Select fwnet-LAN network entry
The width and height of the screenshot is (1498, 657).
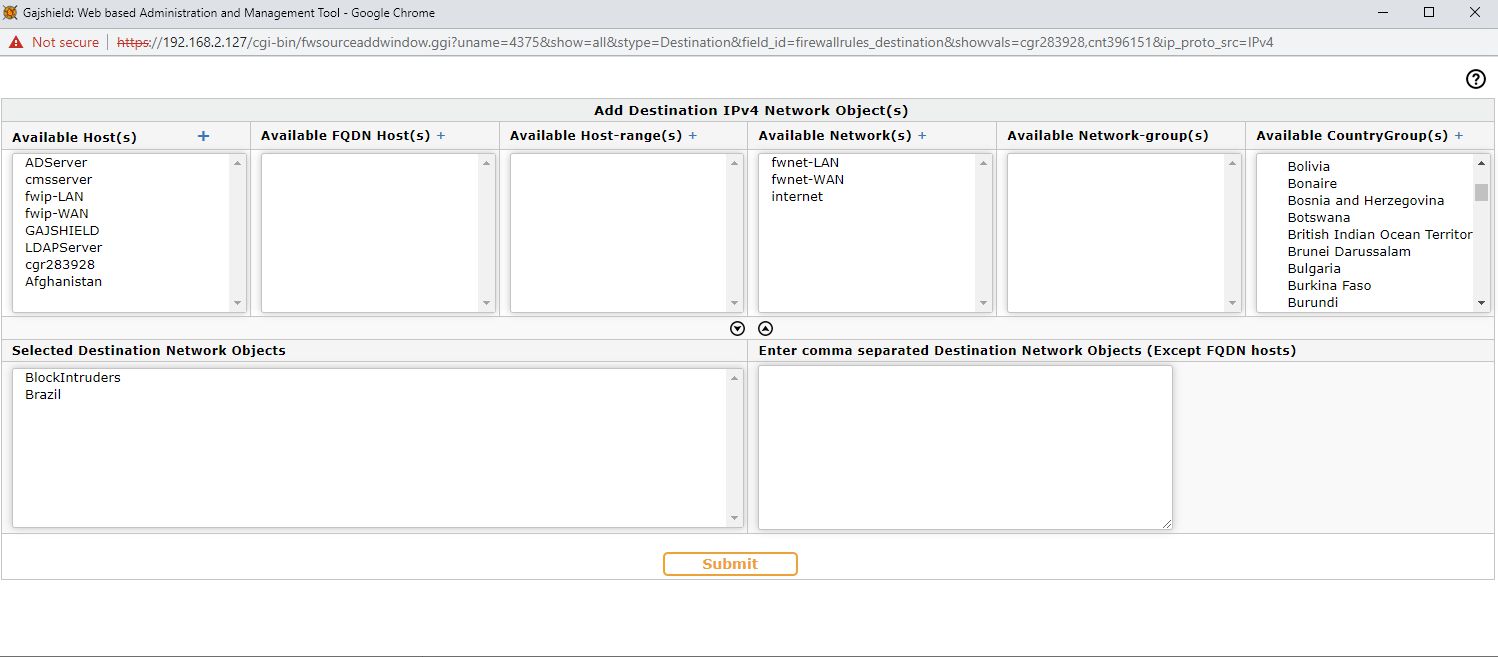pos(805,162)
